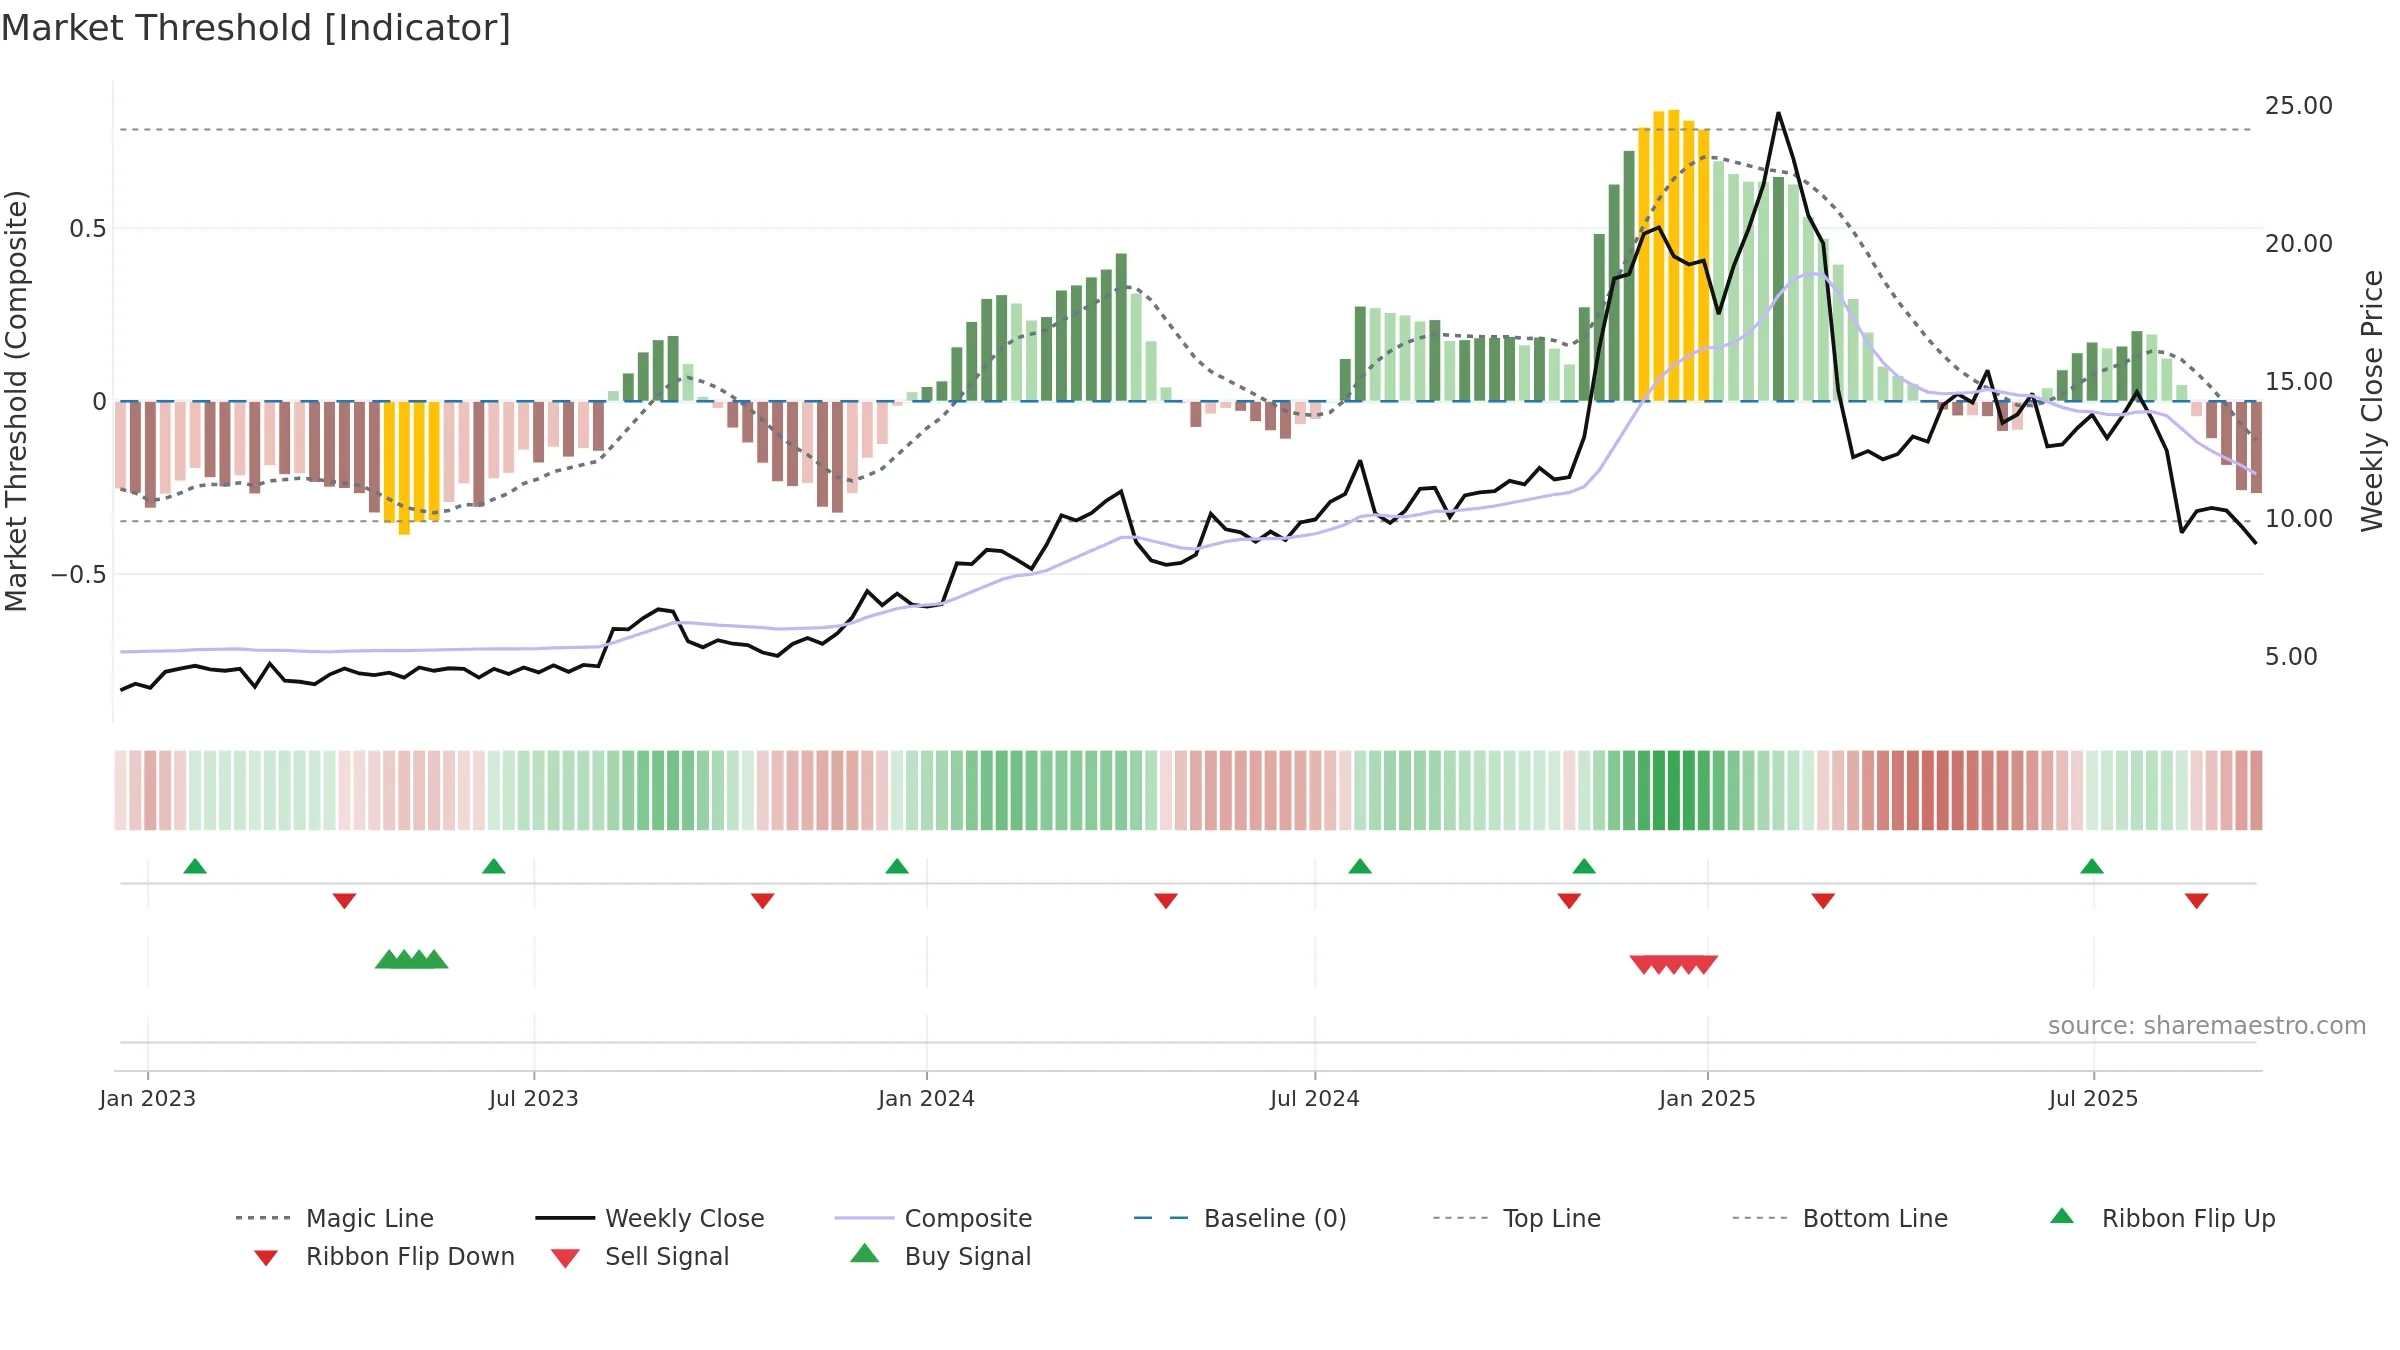Toggle the Sell Signal legend entry
This screenshot has height=1350, width=2400.
[640, 1256]
